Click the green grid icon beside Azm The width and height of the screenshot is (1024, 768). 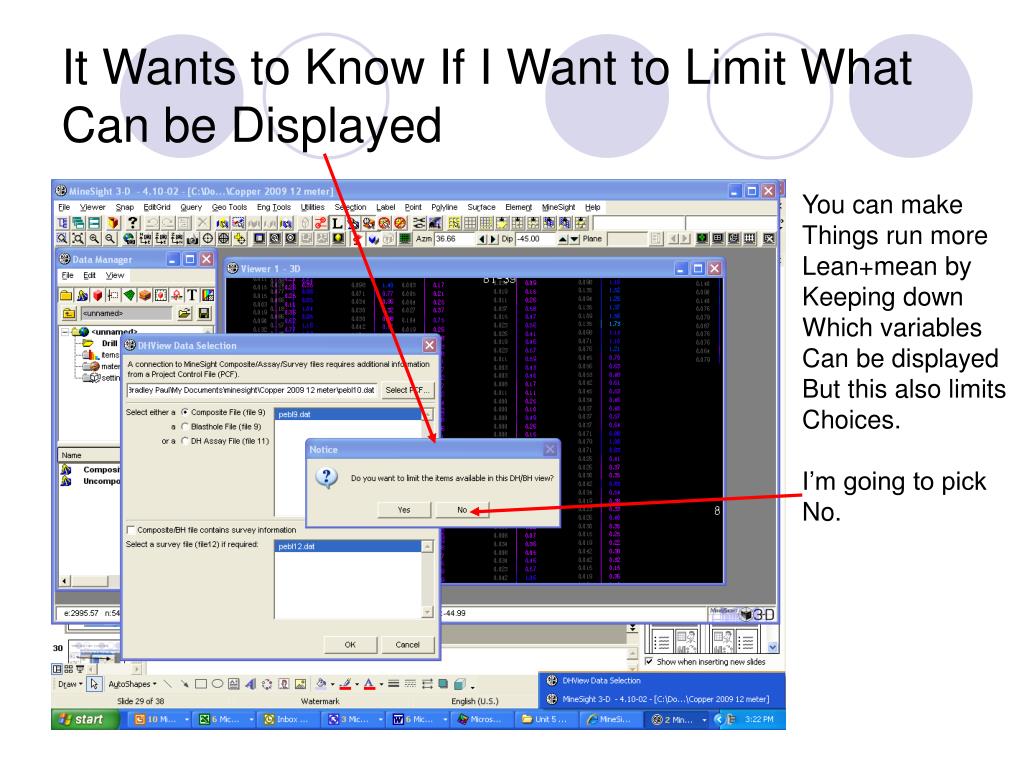(405, 238)
